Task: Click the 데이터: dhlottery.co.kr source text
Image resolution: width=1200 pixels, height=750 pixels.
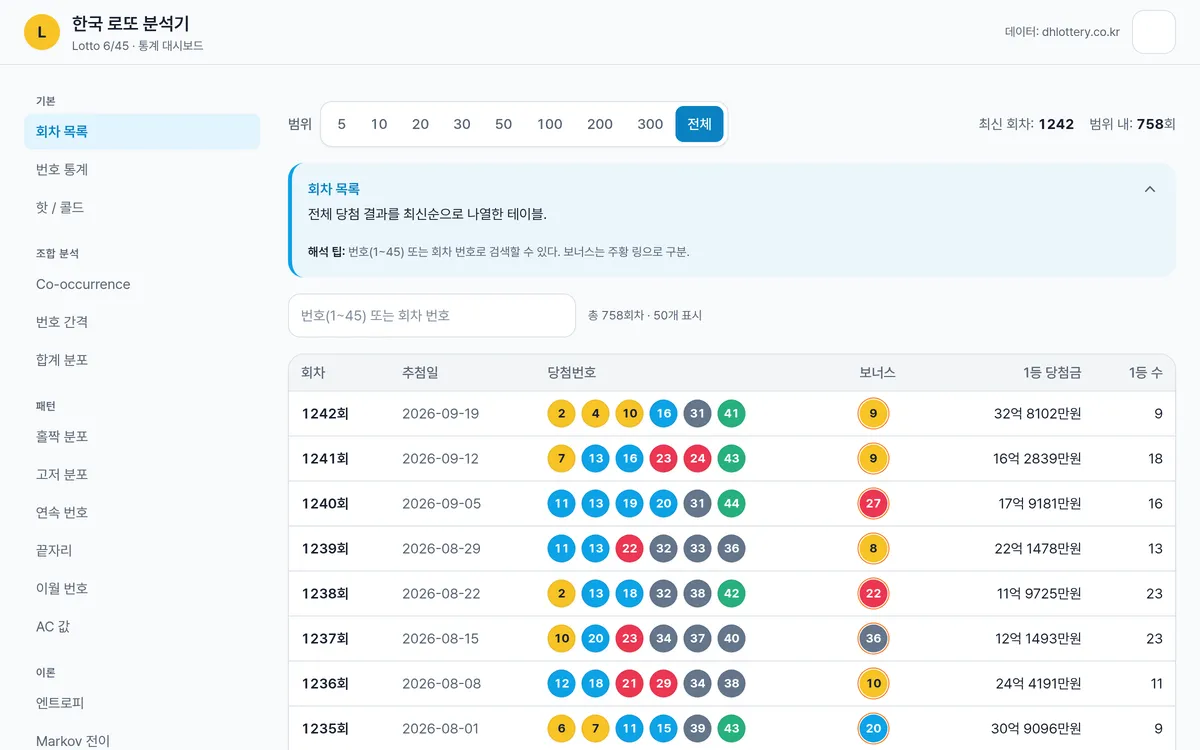Action: pyautogui.click(x=1062, y=32)
